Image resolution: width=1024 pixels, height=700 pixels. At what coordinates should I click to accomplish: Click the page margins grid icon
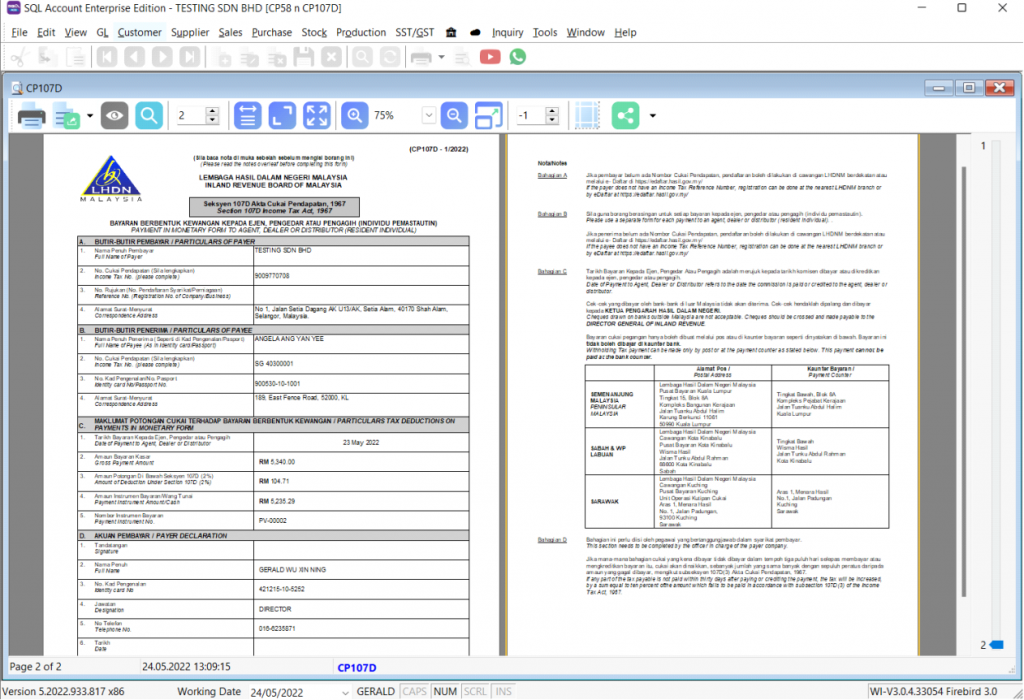click(586, 116)
